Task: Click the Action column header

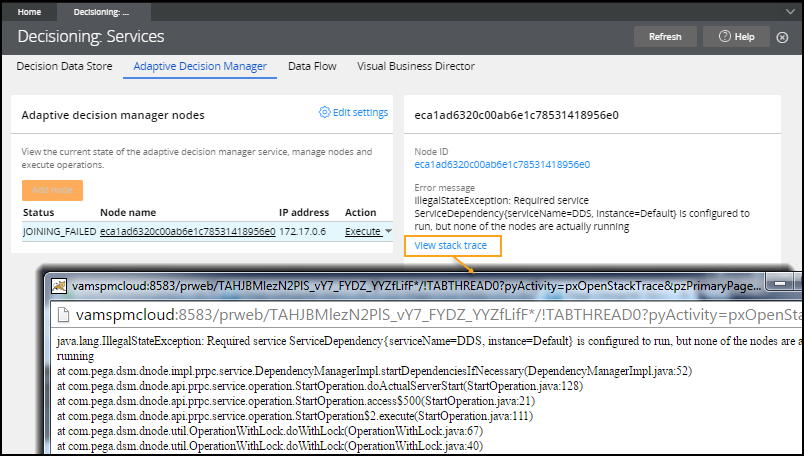Action: click(360, 212)
